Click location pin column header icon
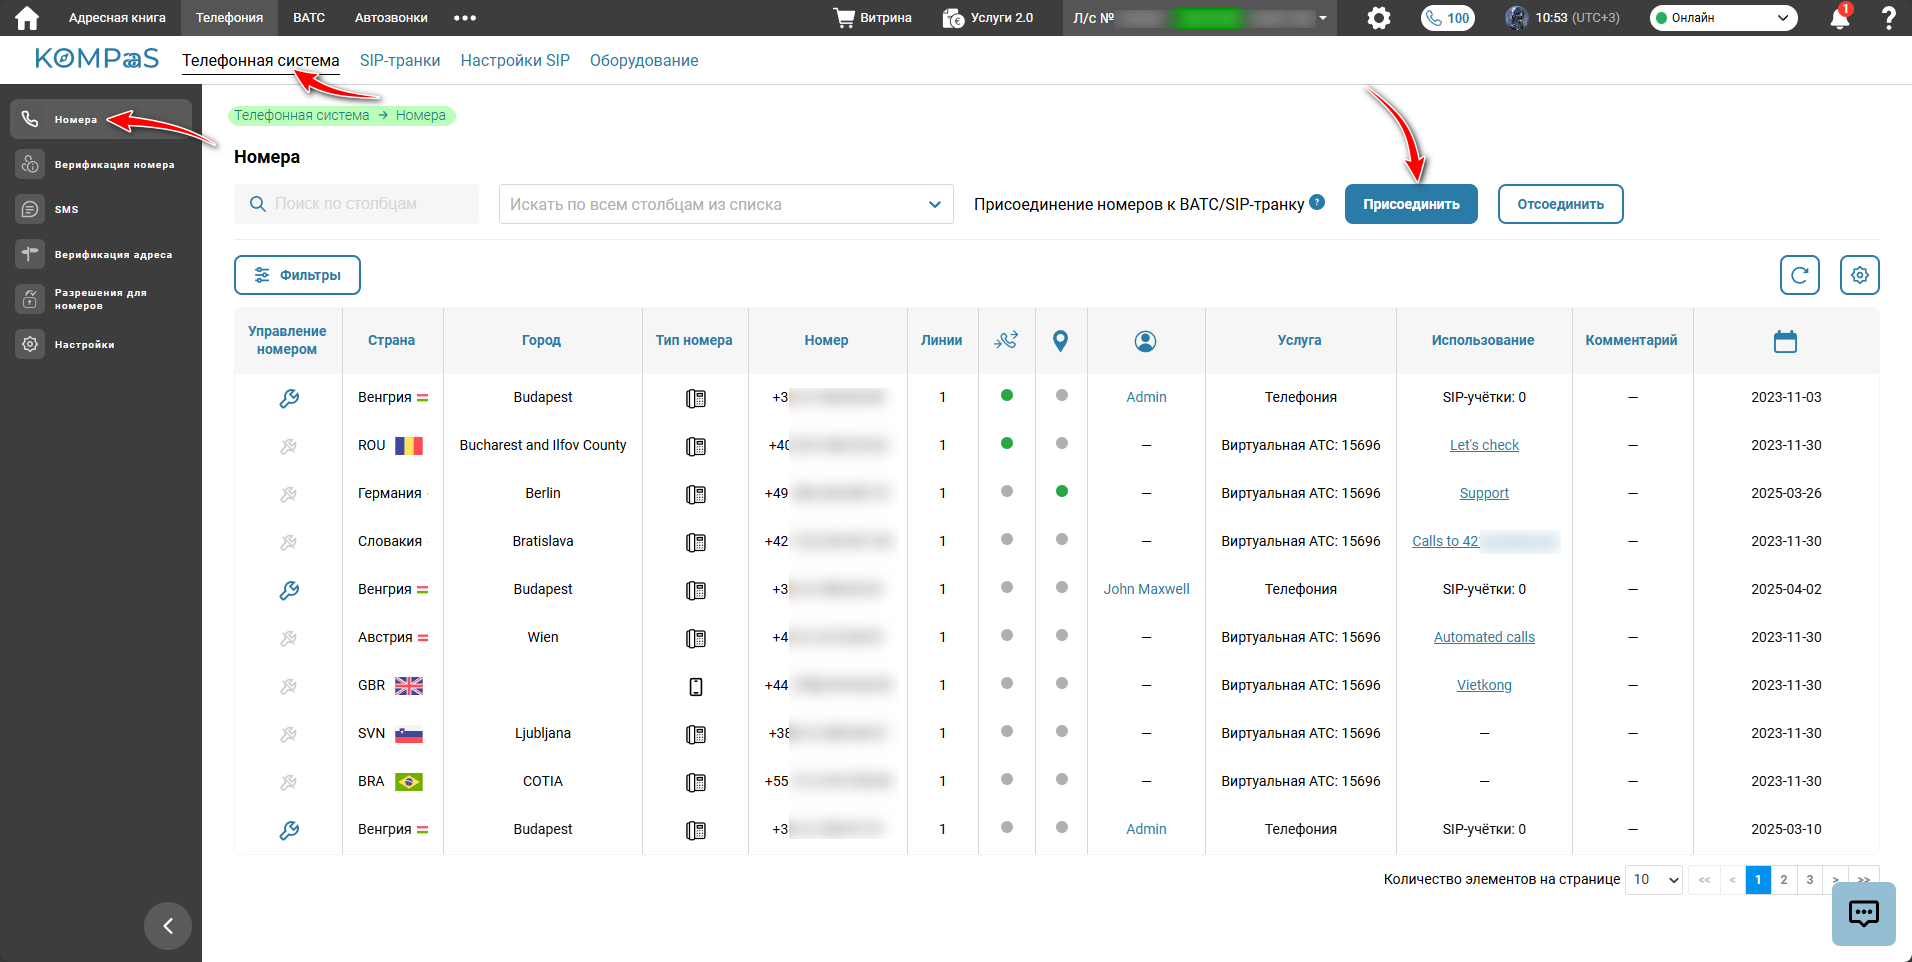This screenshot has width=1912, height=962. (1061, 341)
